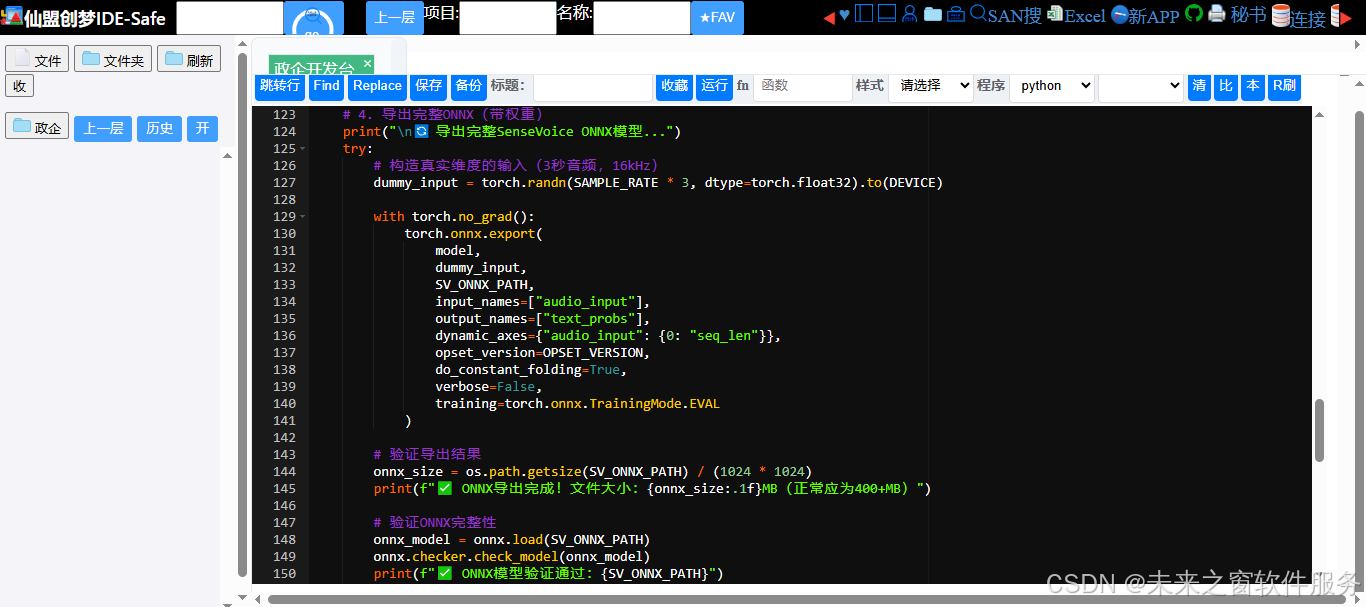The height and width of the screenshot is (607, 1366).
Task: Click the R刷 refresh button
Action: click(x=1285, y=86)
